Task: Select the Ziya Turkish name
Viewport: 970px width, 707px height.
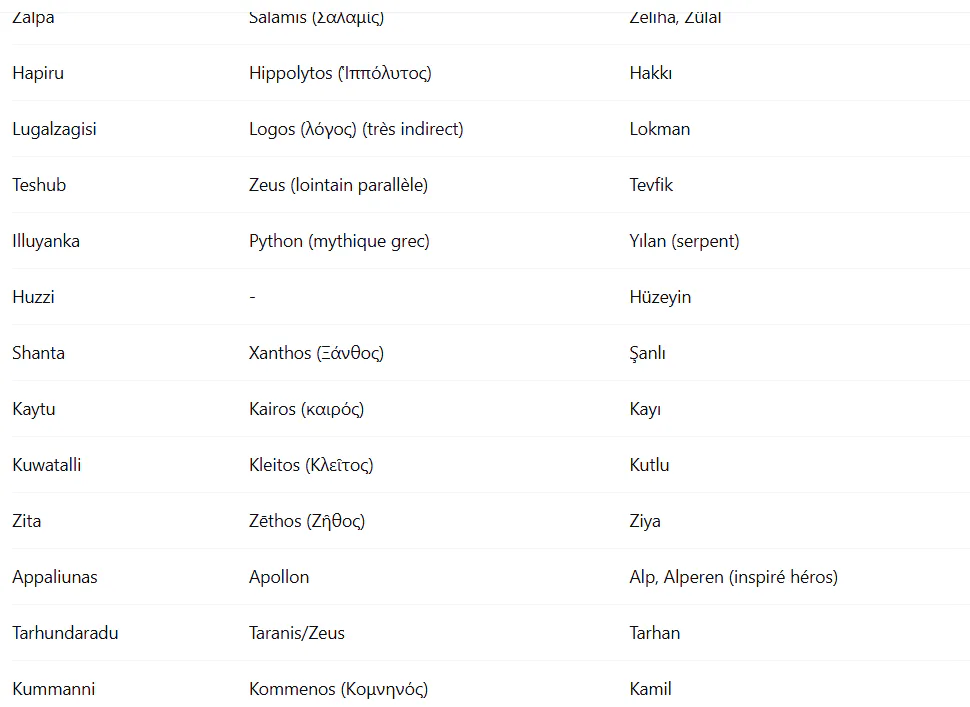Action: 645,521
